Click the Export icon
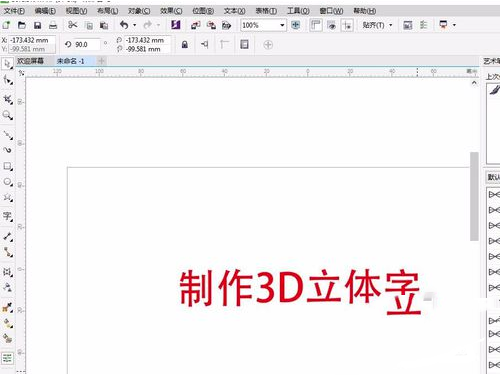501x377 pixels. (211, 25)
